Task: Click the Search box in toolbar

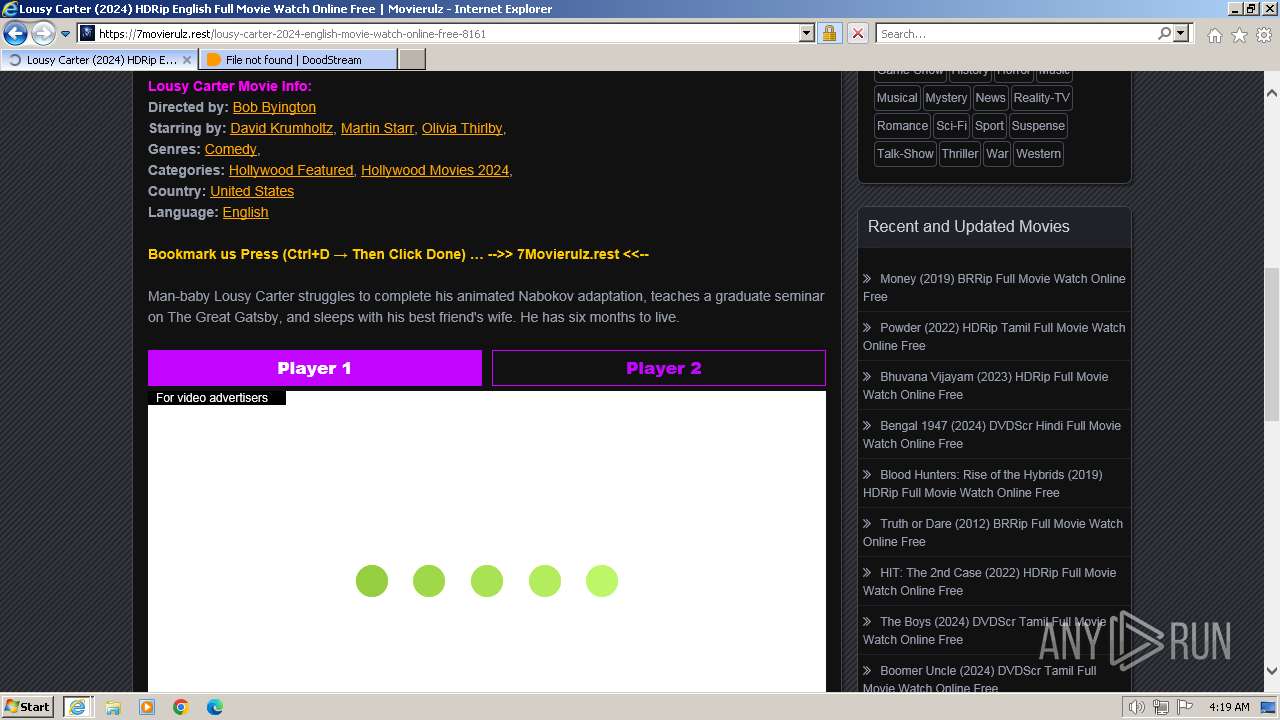Action: (1016, 33)
